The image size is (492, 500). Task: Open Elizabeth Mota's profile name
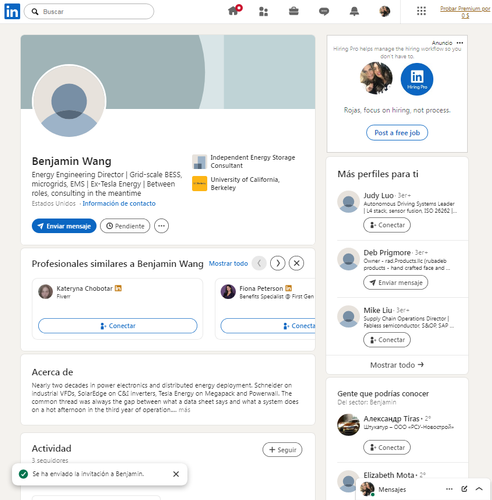tap(389, 475)
